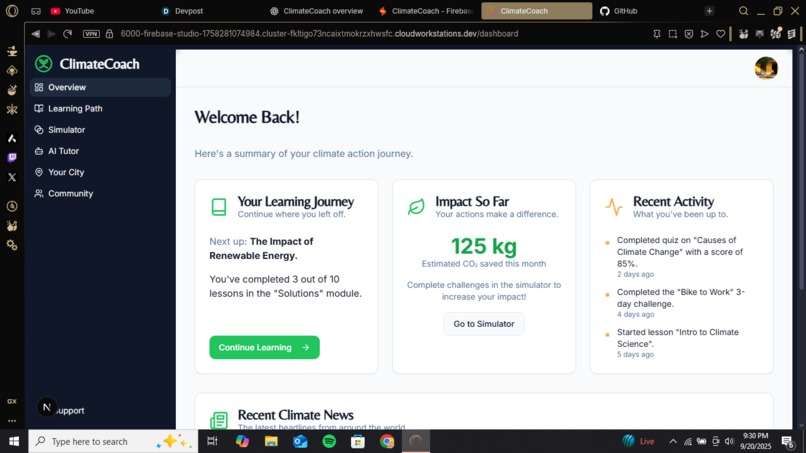Open the ad blocker shield icon
This screenshot has height=453, width=806.
coord(689,34)
